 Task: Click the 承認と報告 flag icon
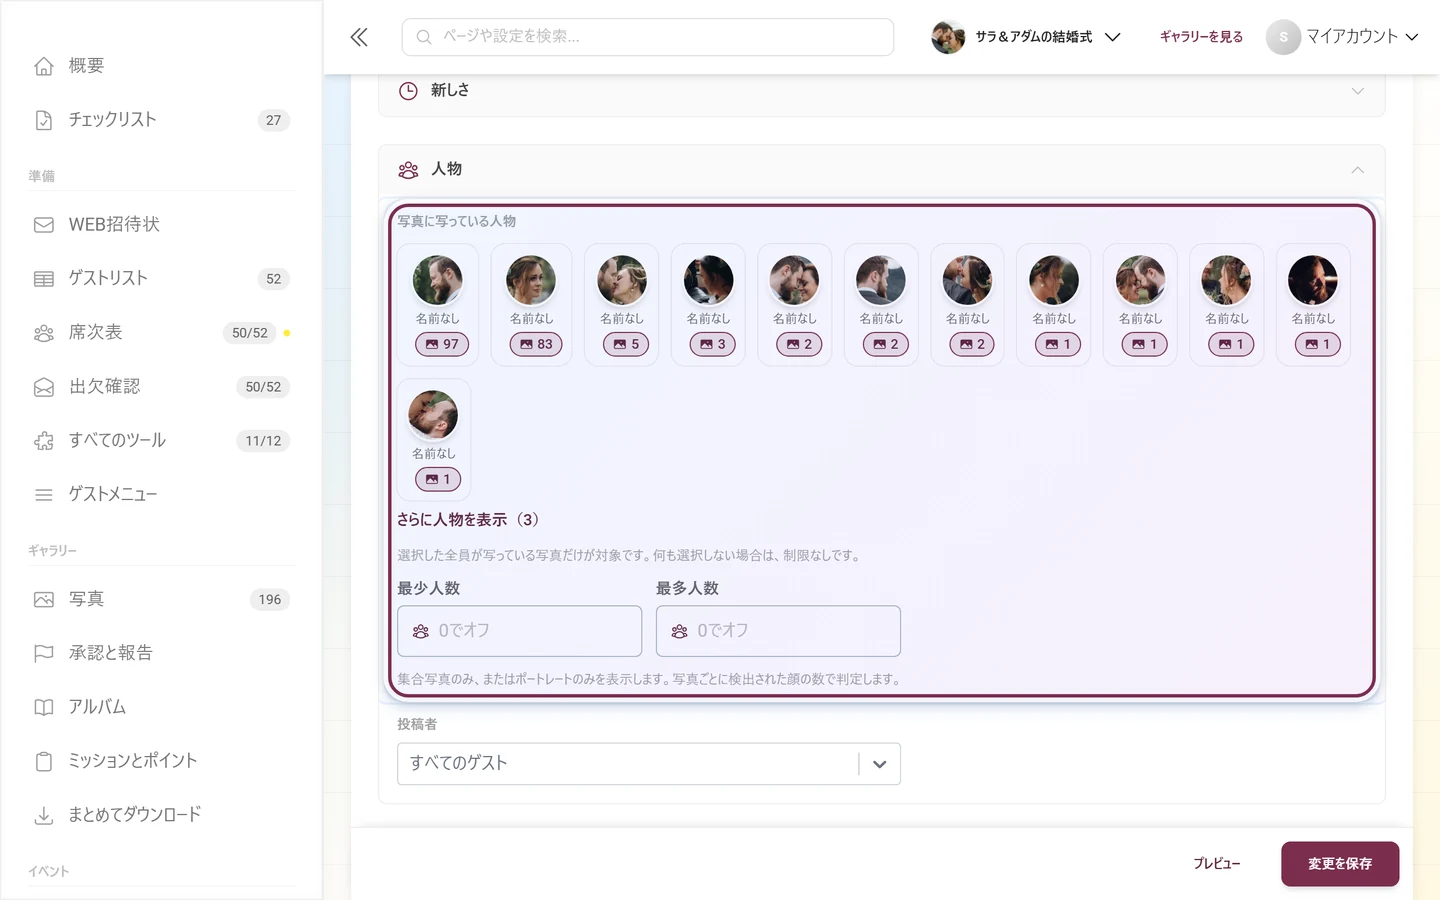[x=44, y=654]
